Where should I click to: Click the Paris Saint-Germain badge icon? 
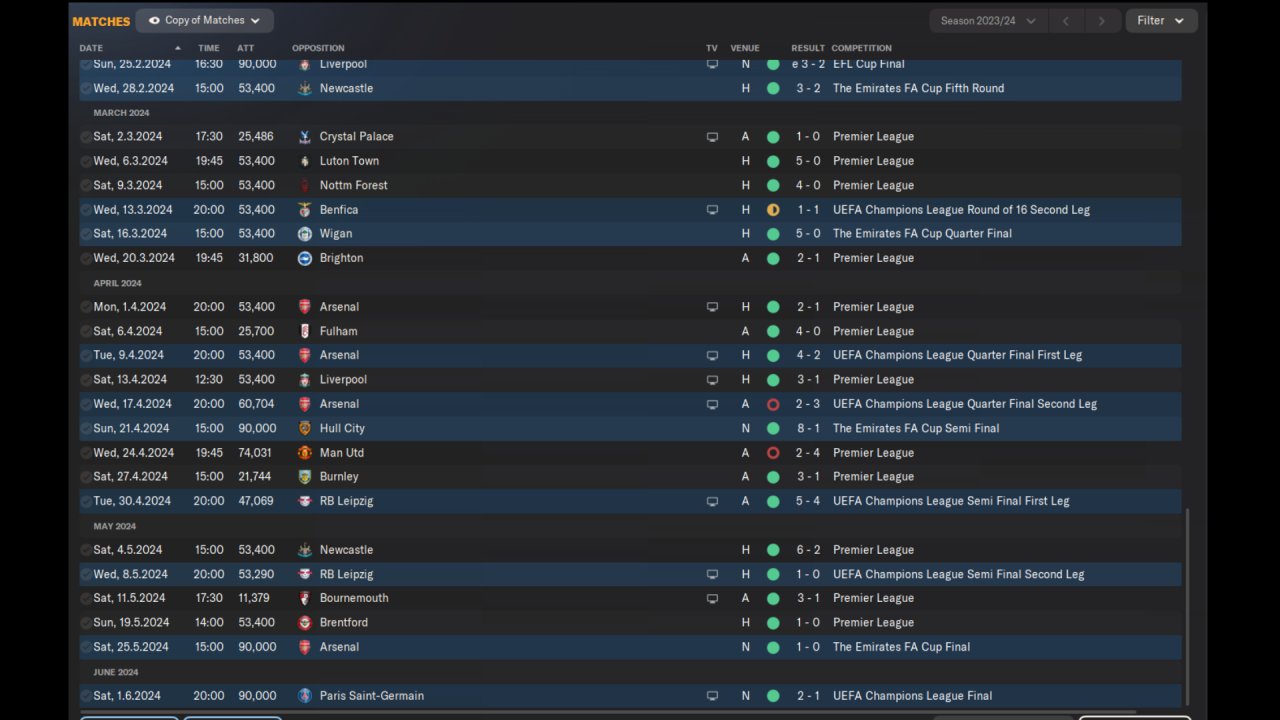(x=304, y=696)
